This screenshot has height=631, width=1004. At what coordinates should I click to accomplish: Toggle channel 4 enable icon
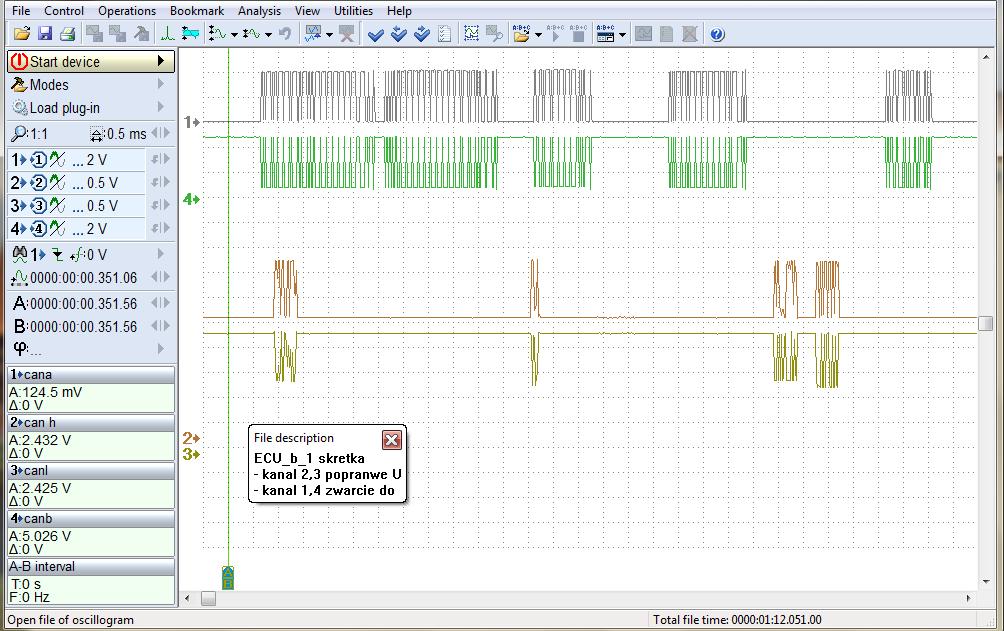coord(38,229)
